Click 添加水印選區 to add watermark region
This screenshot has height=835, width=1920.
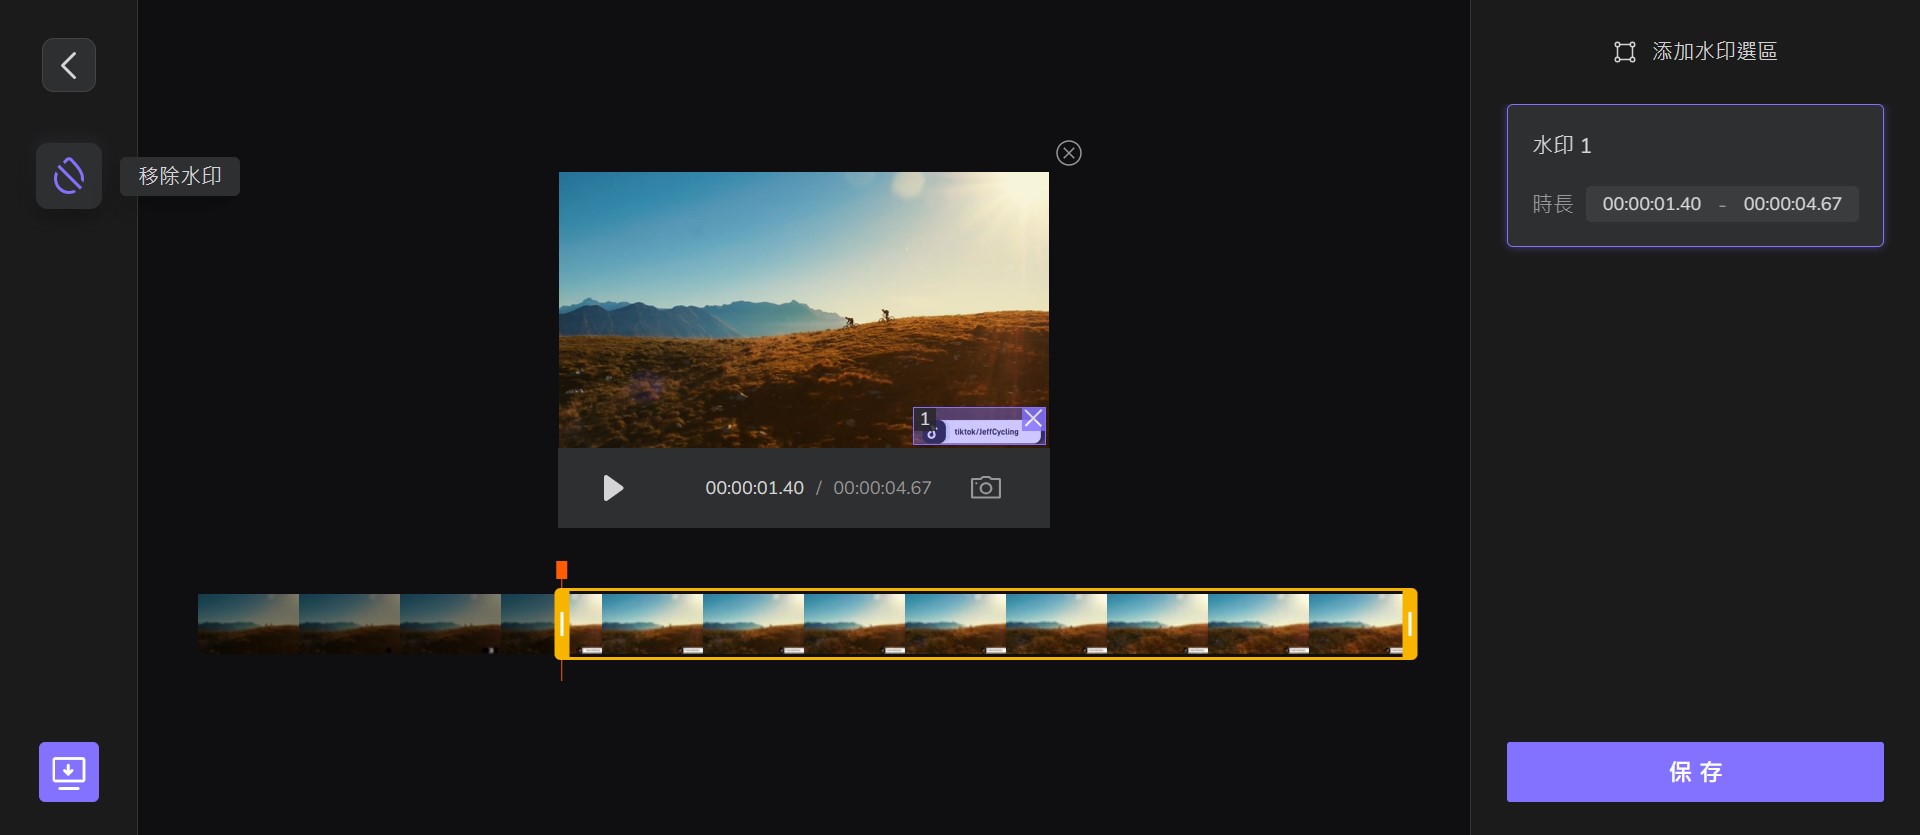click(x=1715, y=52)
